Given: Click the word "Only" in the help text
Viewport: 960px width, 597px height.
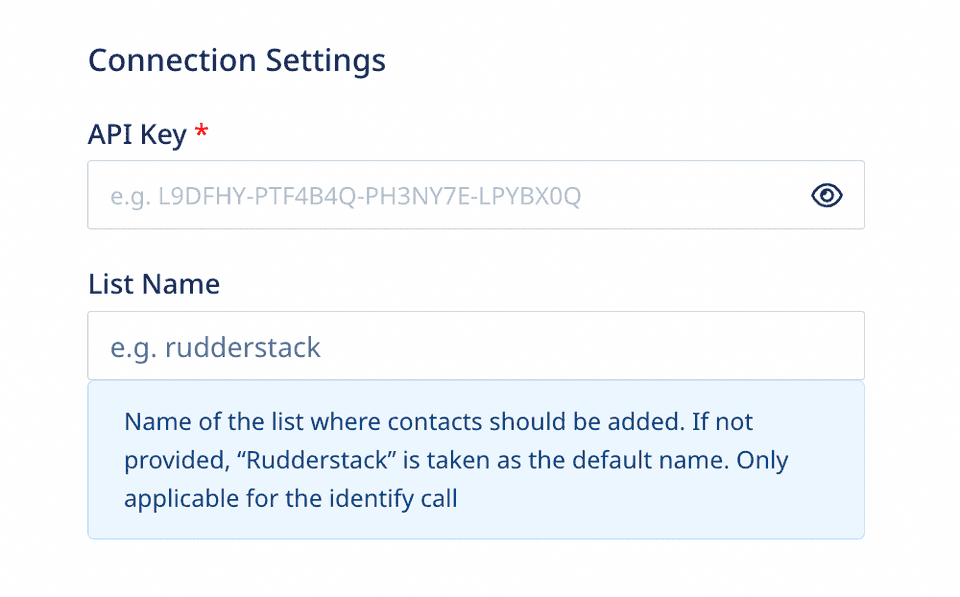Looking at the screenshot, I should click(762, 461).
